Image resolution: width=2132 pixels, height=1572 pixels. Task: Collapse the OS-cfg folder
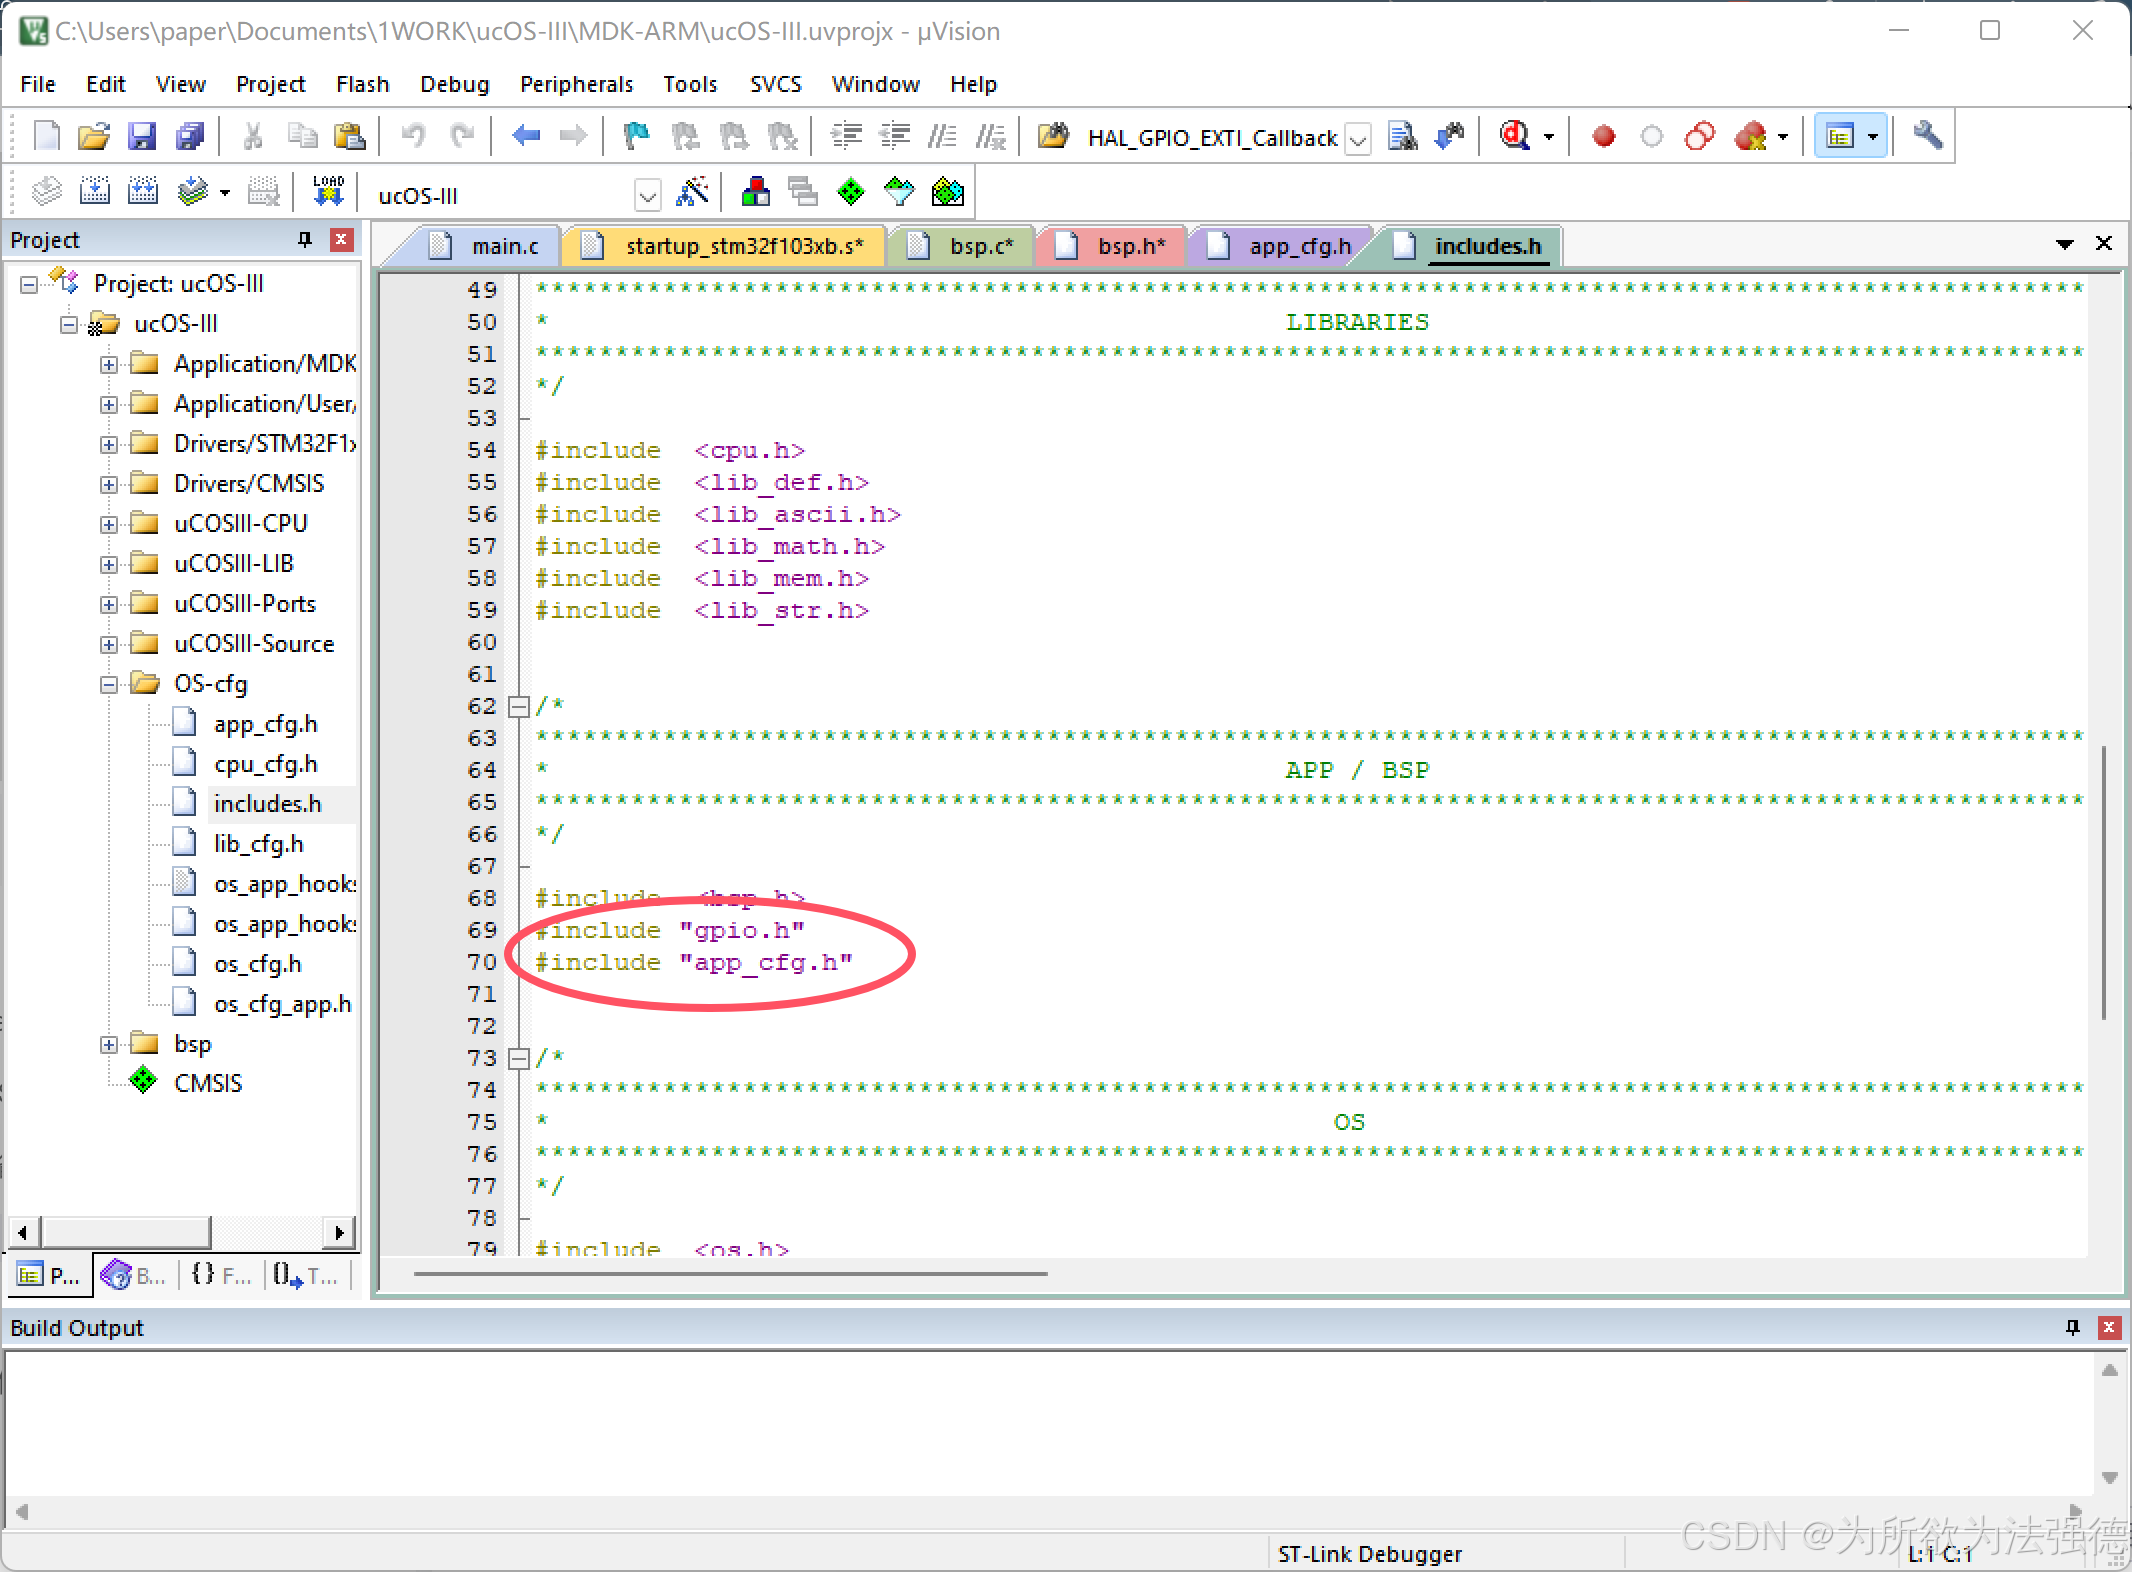coord(108,684)
